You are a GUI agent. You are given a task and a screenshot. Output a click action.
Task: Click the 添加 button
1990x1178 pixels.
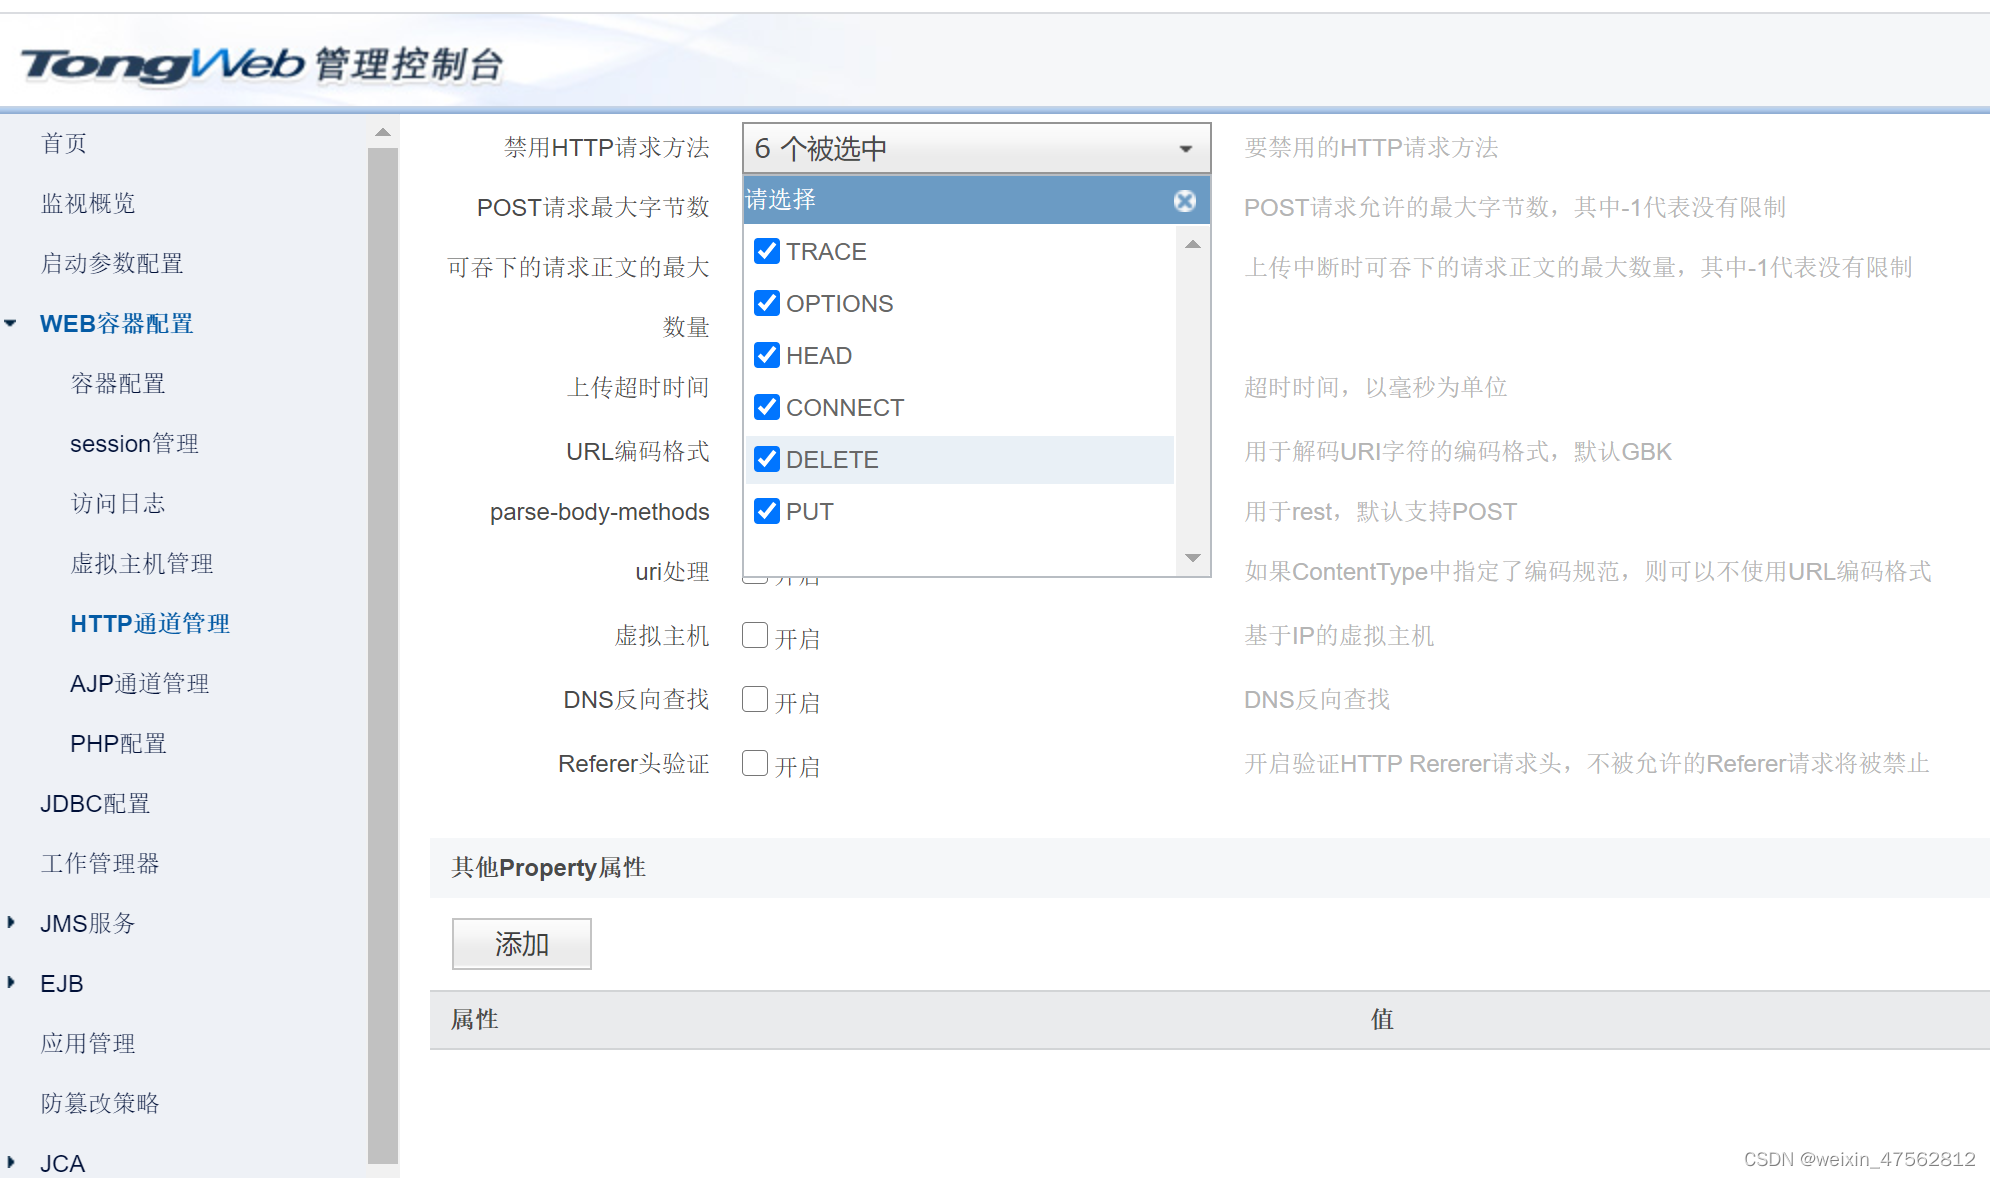[521, 944]
